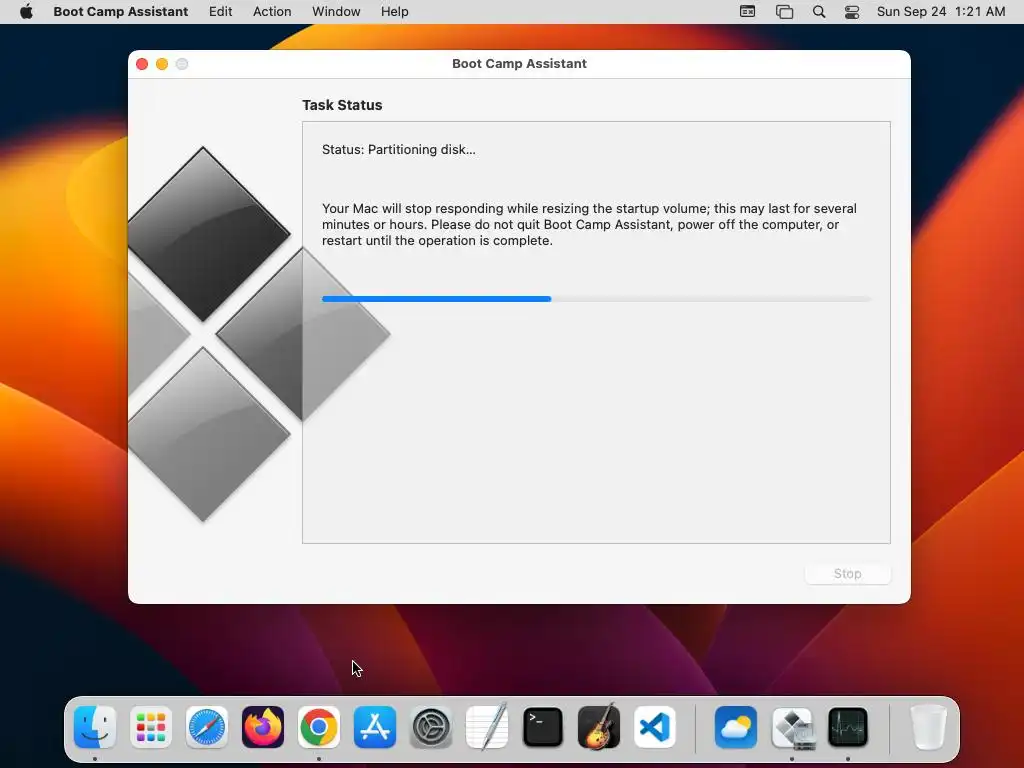Open Spotlight search in menu bar
Viewport: 1024px width, 768px height.
coord(819,12)
